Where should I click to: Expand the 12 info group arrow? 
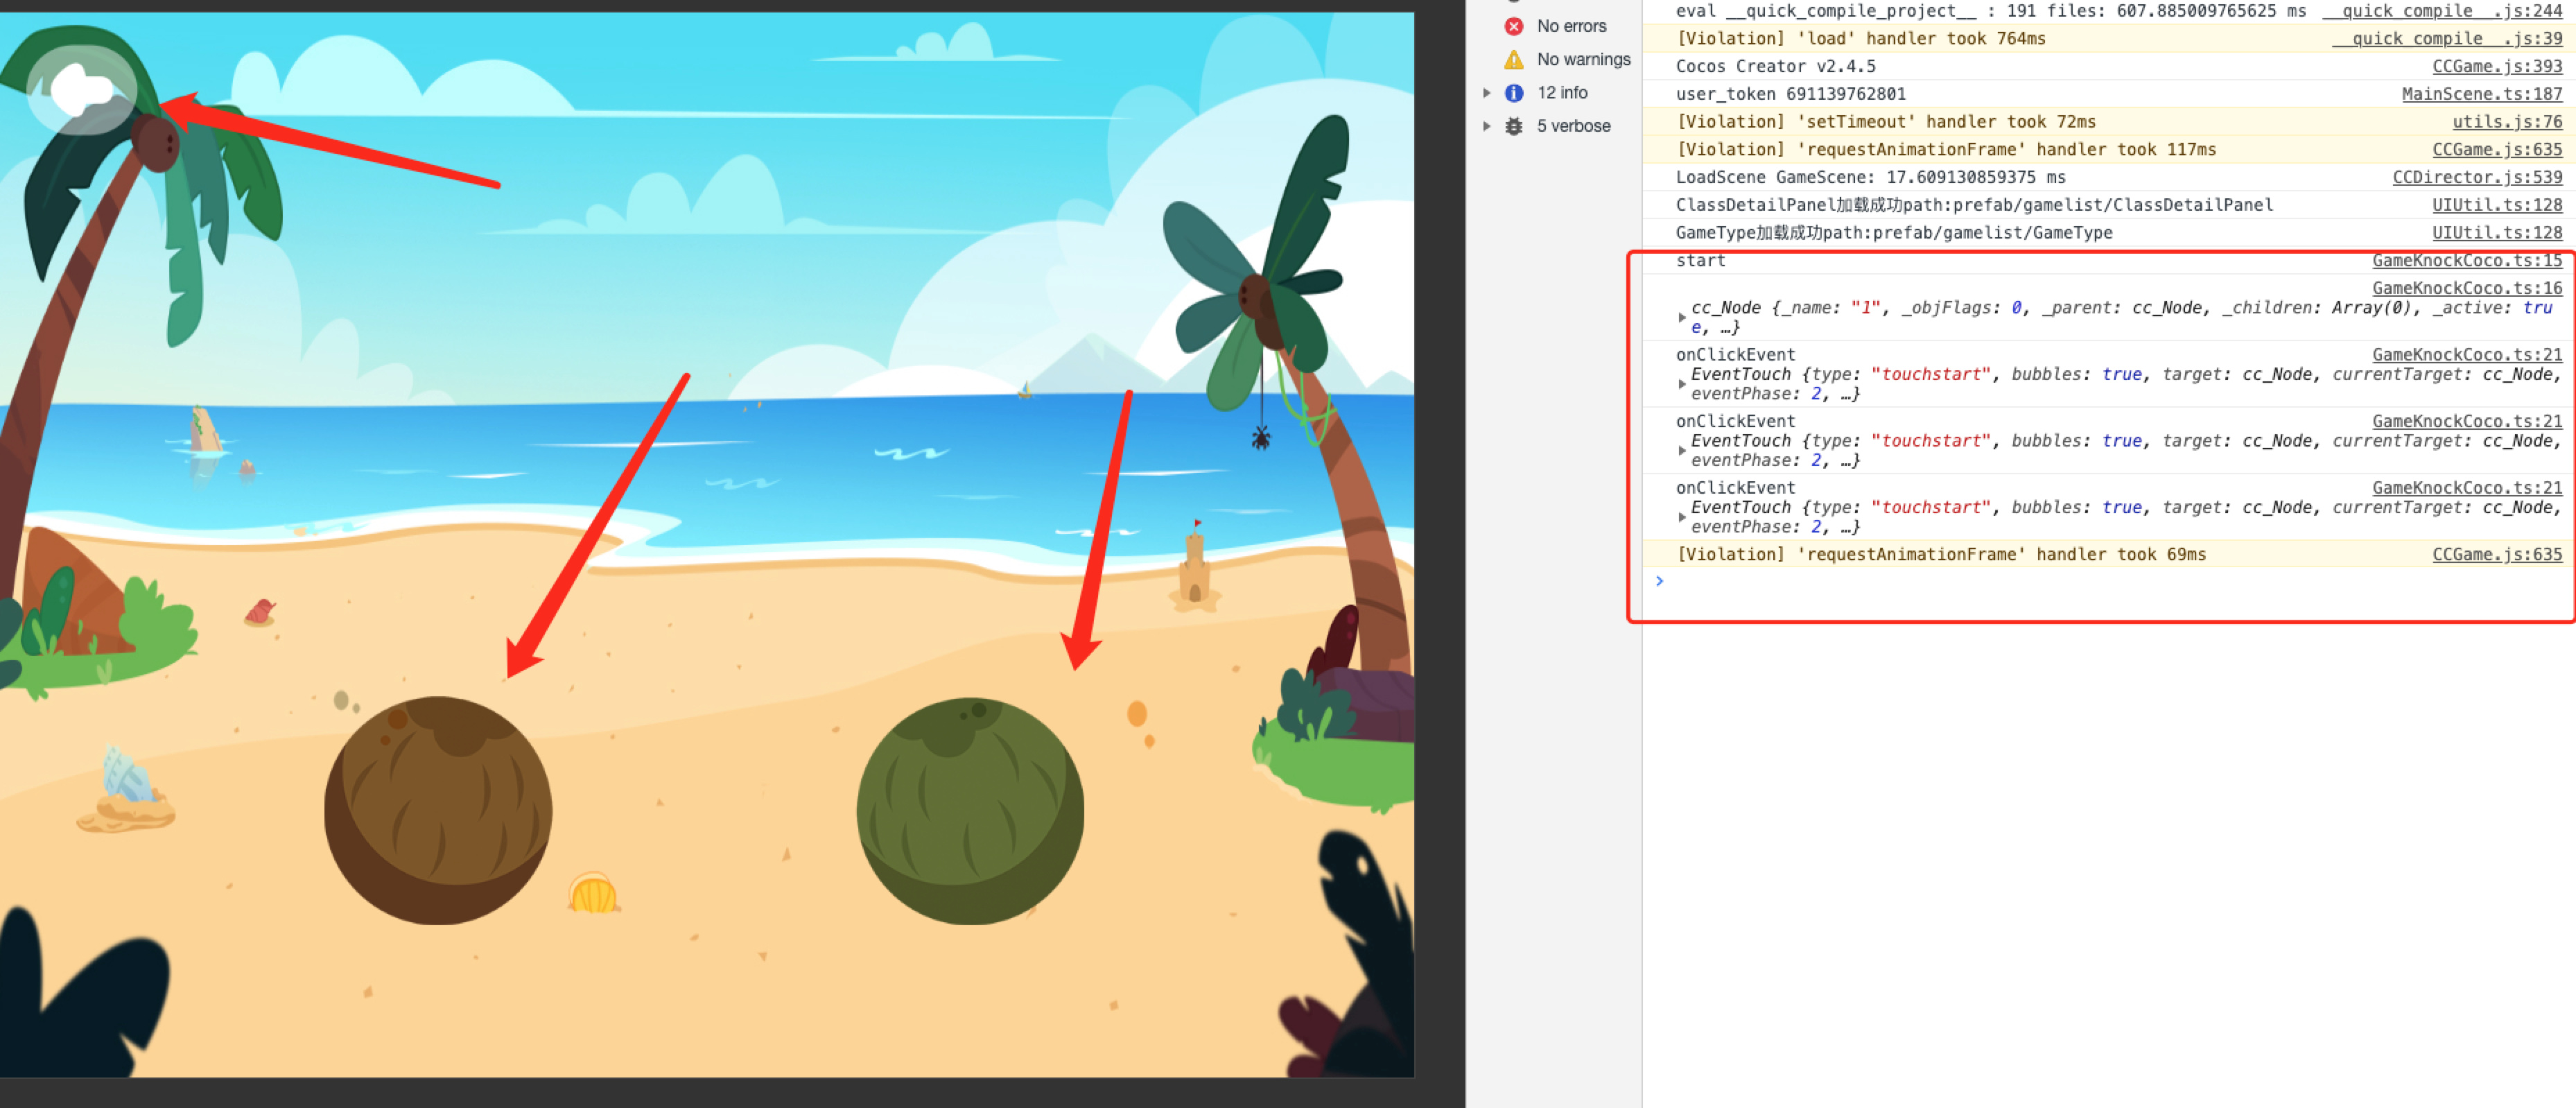click(x=1487, y=93)
